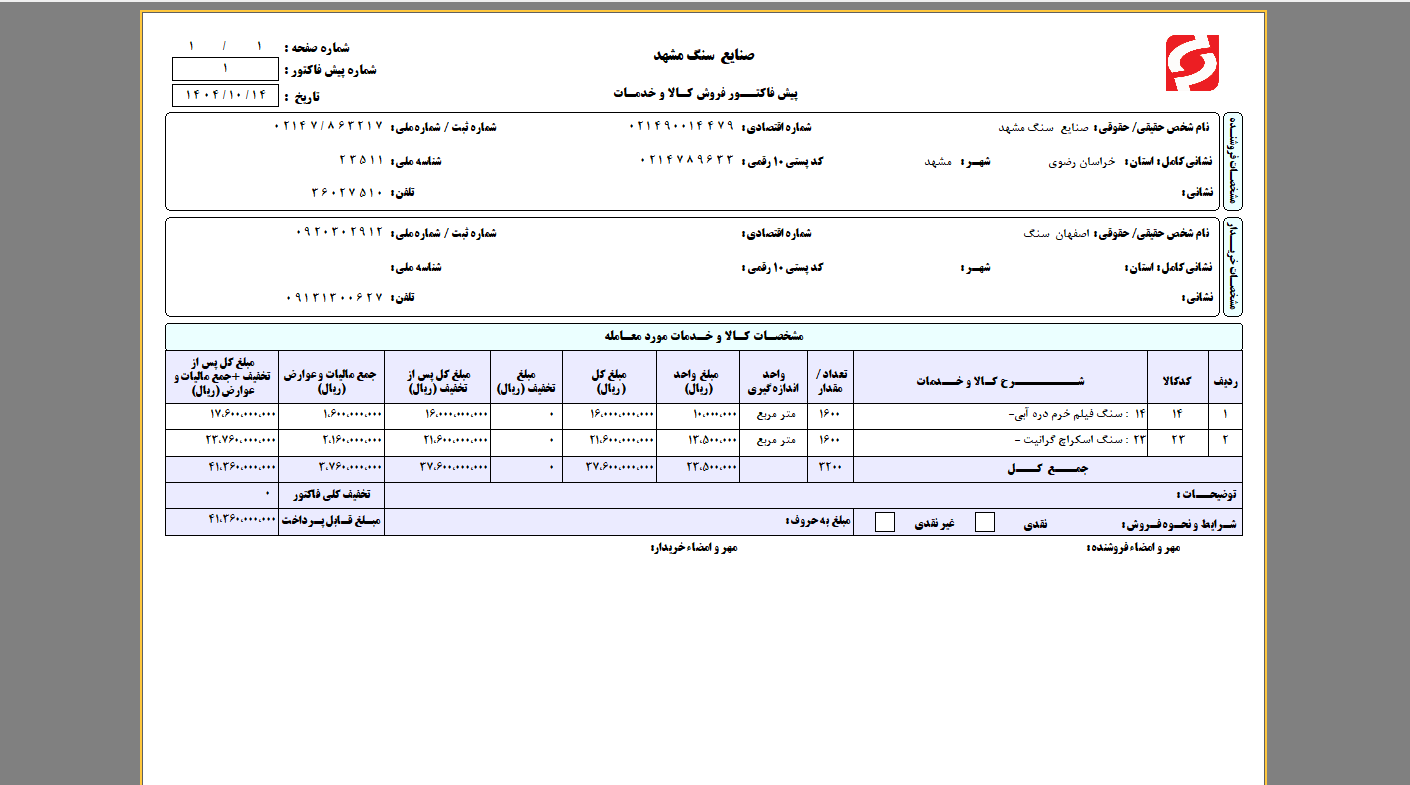Click item description سنگ اسکراچ گرانیت
Image resolution: width=1410 pixels, height=785 pixels.
(1073, 439)
